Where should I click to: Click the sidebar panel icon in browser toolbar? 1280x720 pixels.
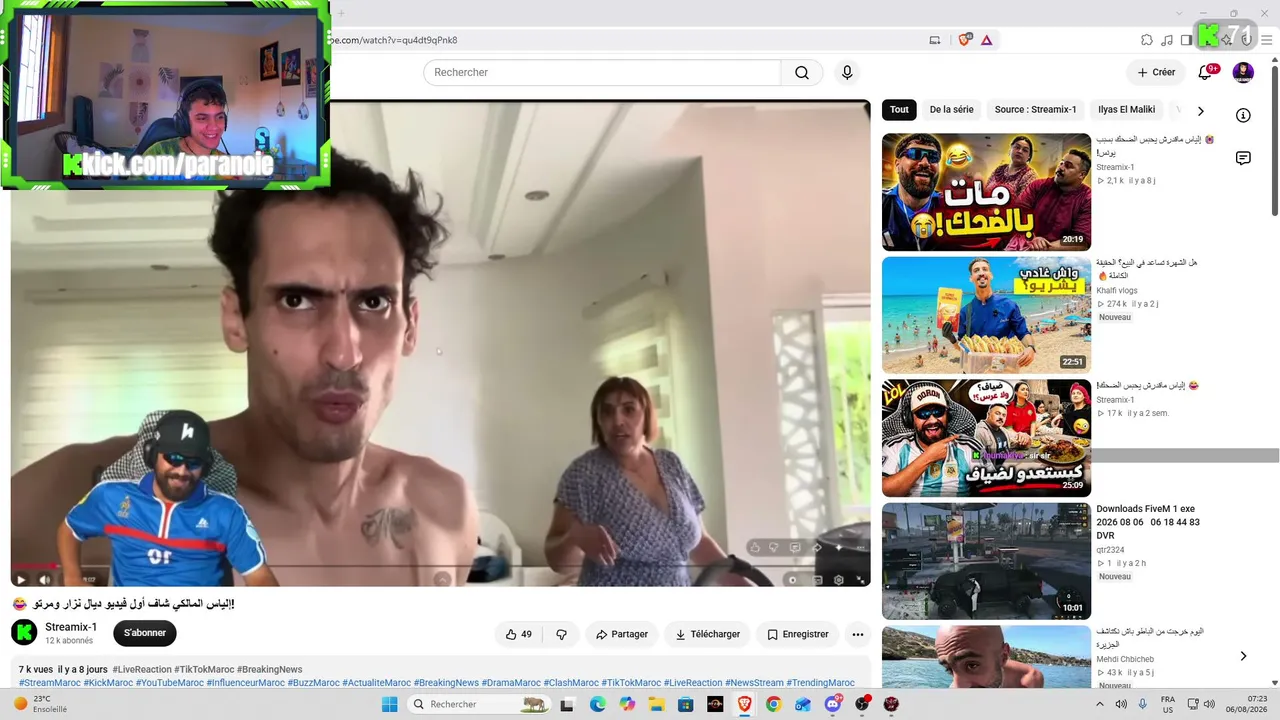[1187, 40]
